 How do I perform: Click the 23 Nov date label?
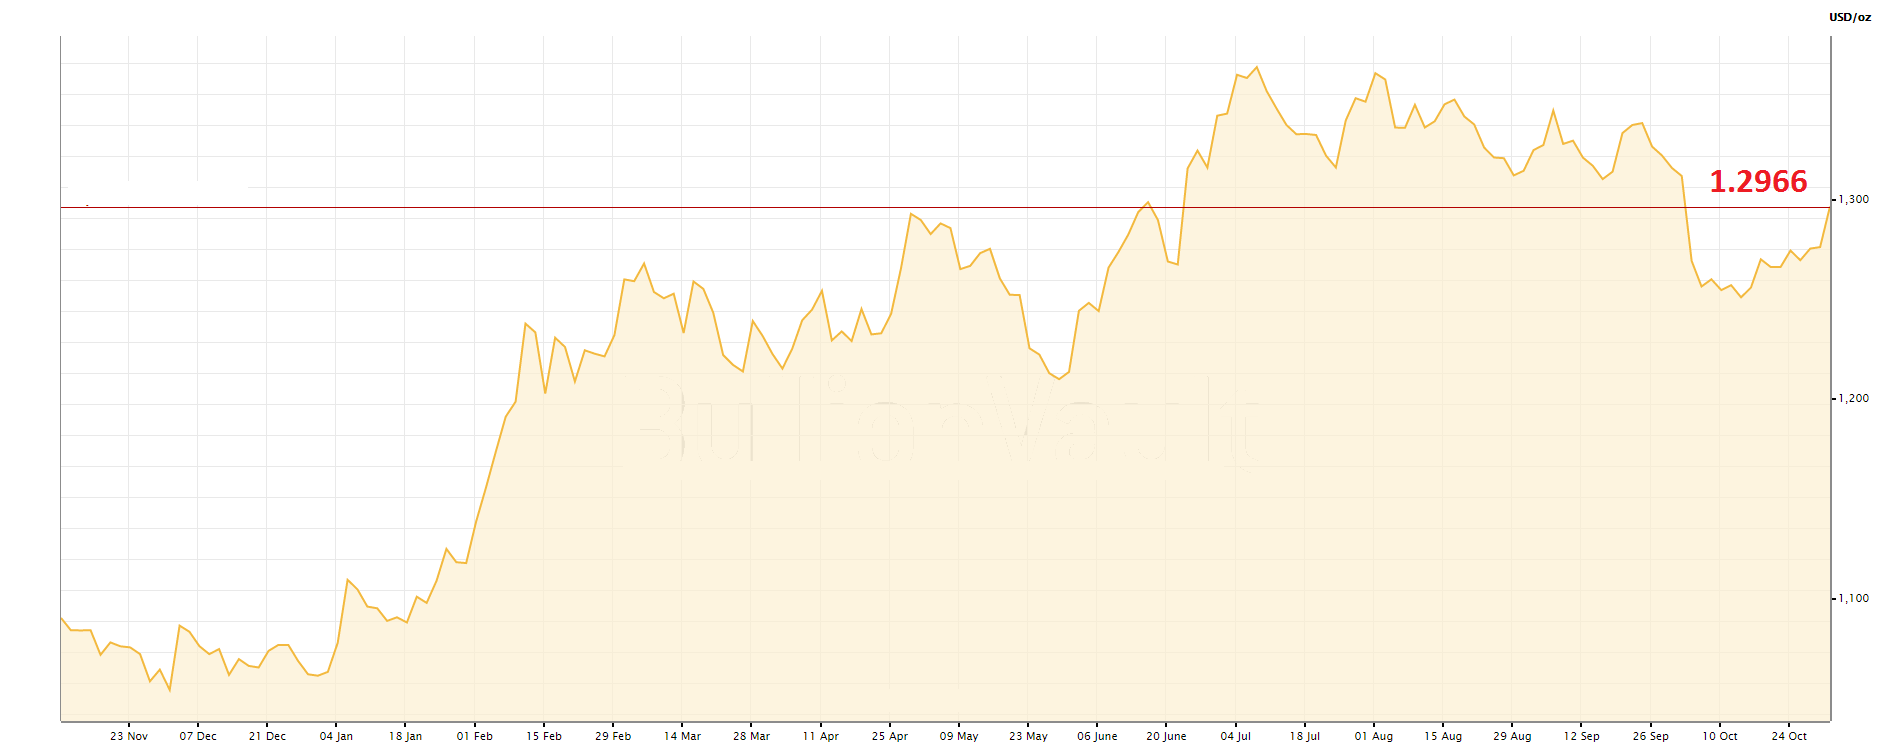[129, 736]
